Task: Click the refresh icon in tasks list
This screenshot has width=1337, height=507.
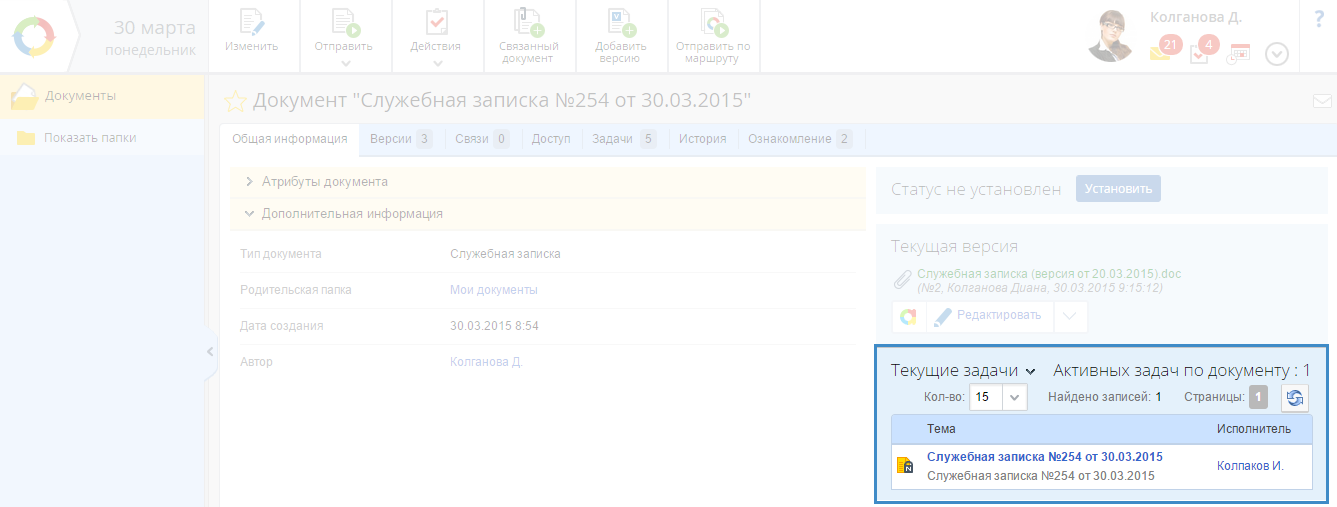Action: tap(1295, 398)
